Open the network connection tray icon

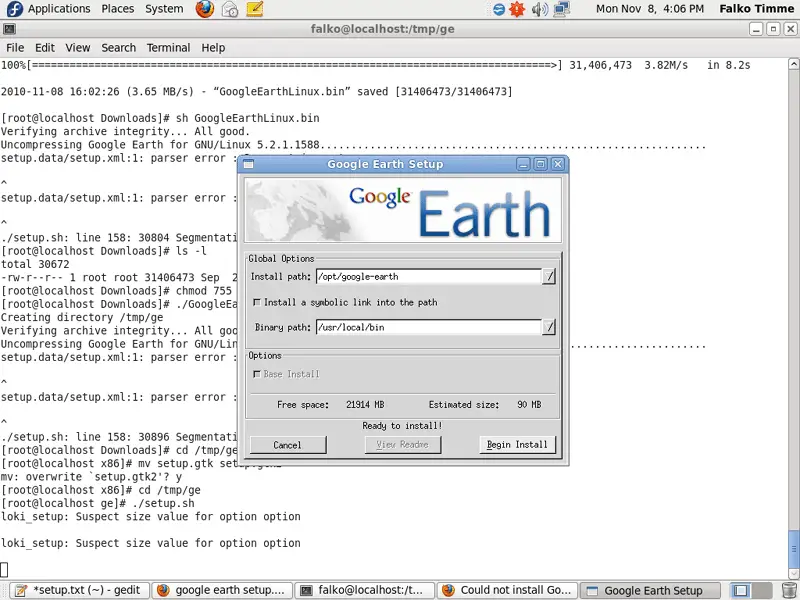pos(562,9)
